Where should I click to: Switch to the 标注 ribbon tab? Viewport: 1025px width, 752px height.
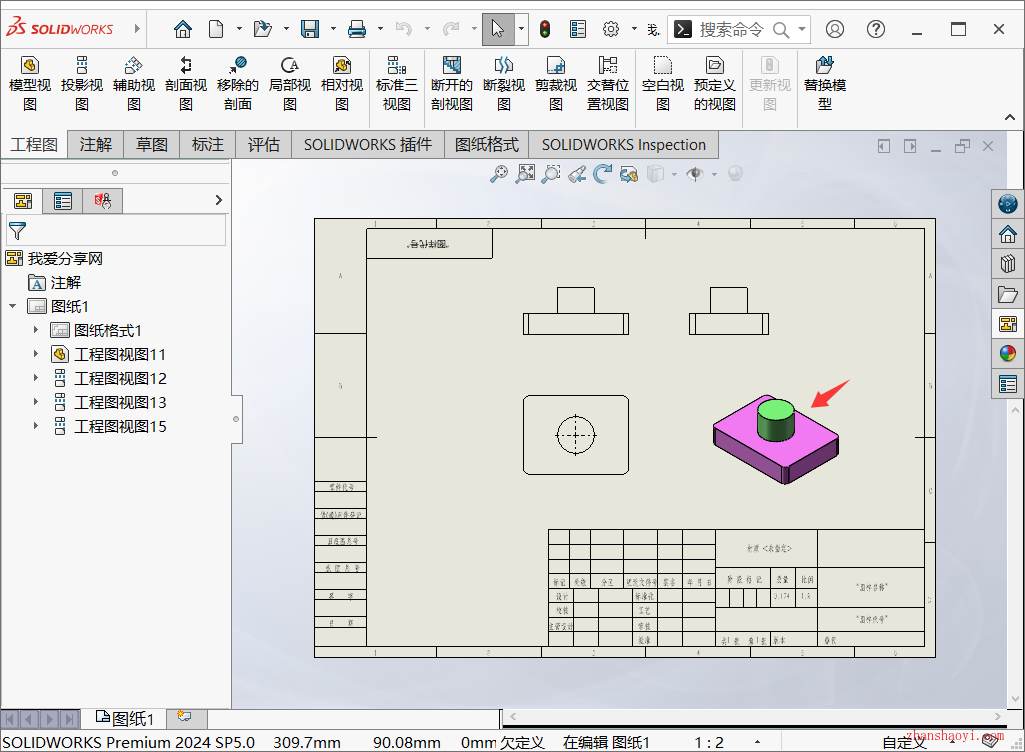[208, 145]
